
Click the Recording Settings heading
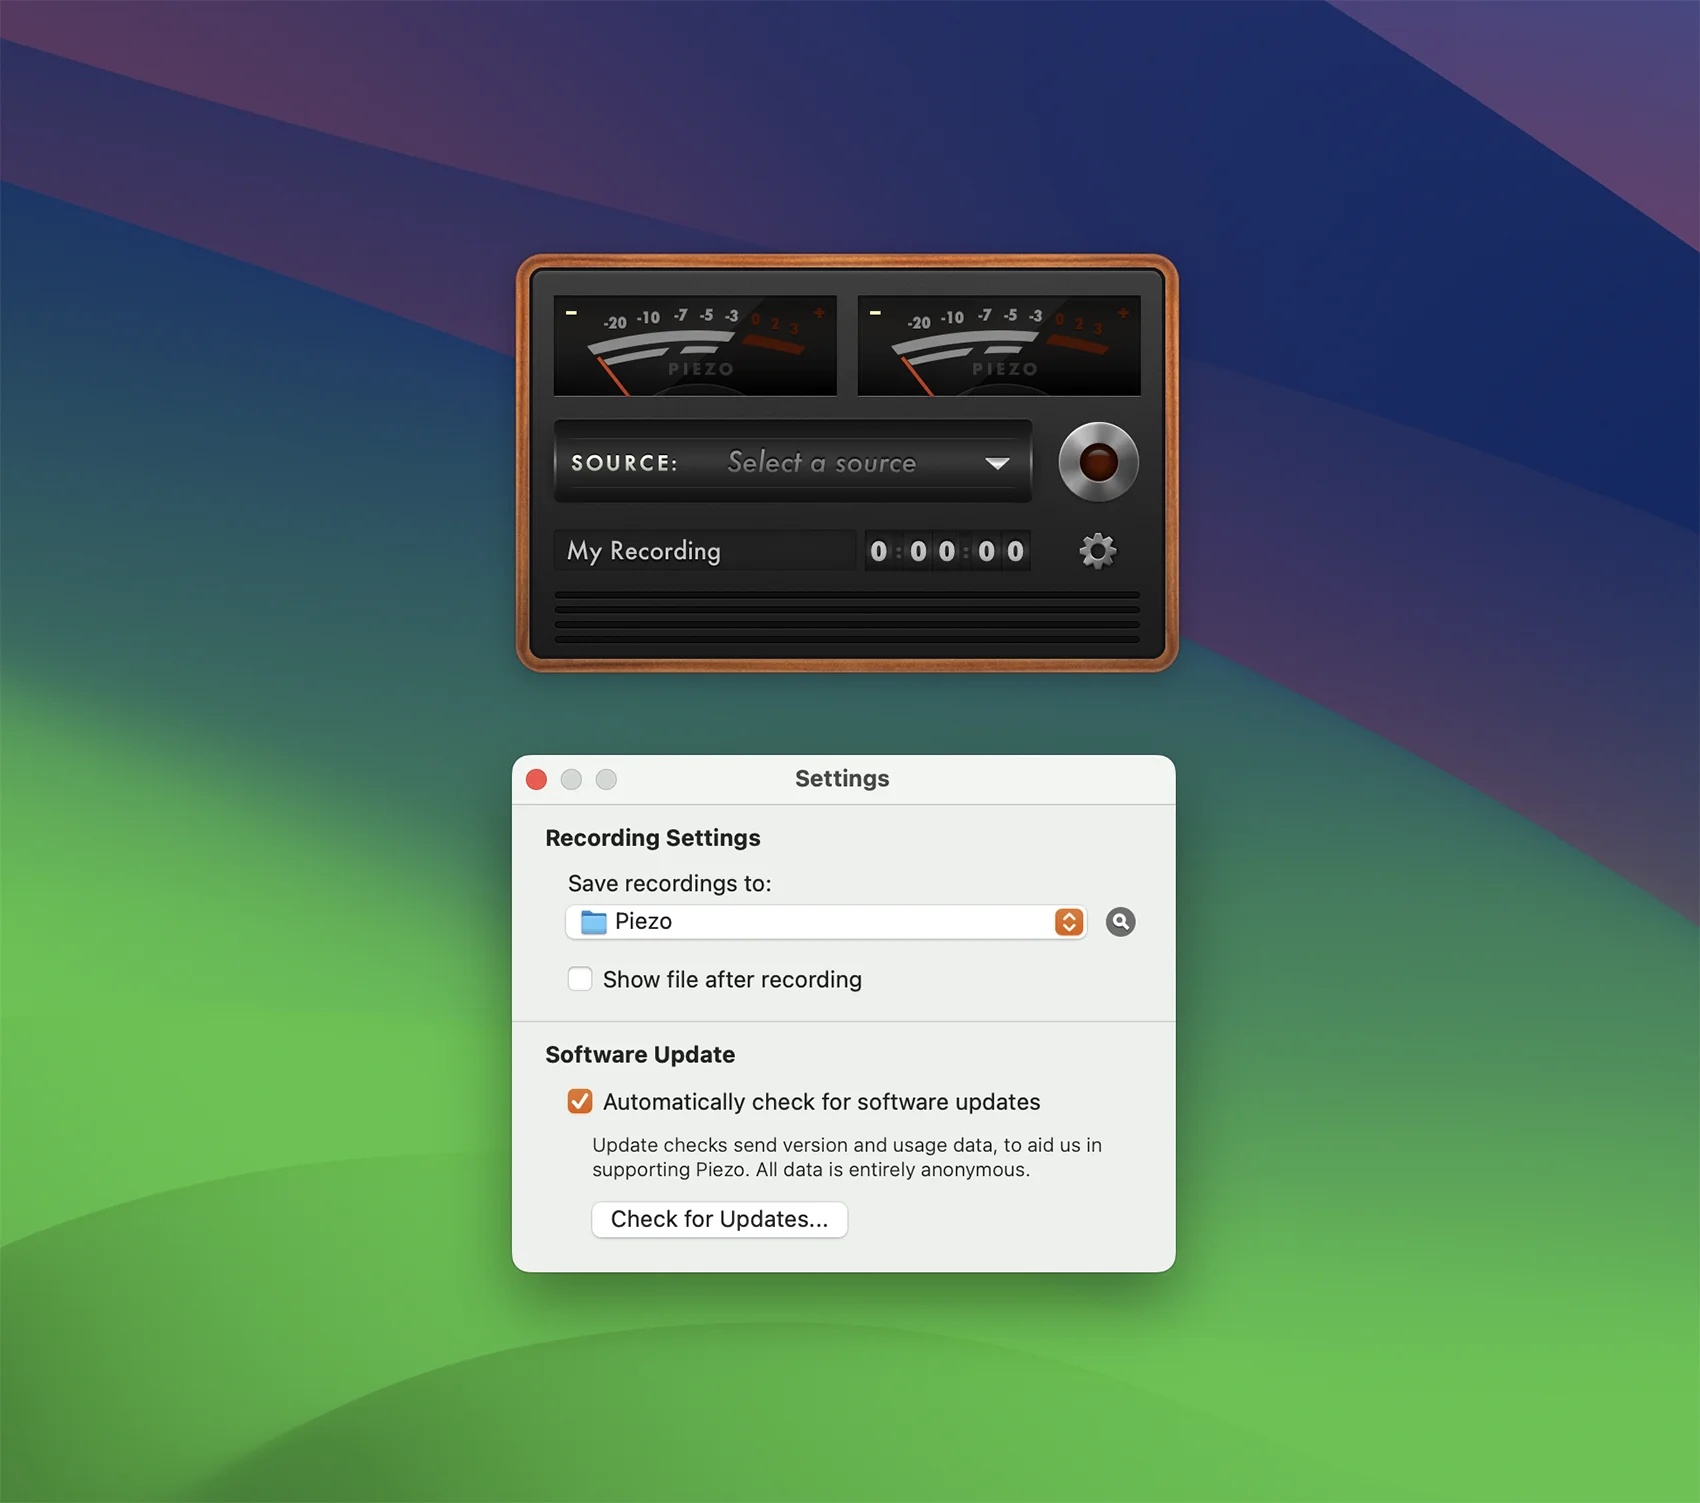tap(653, 838)
